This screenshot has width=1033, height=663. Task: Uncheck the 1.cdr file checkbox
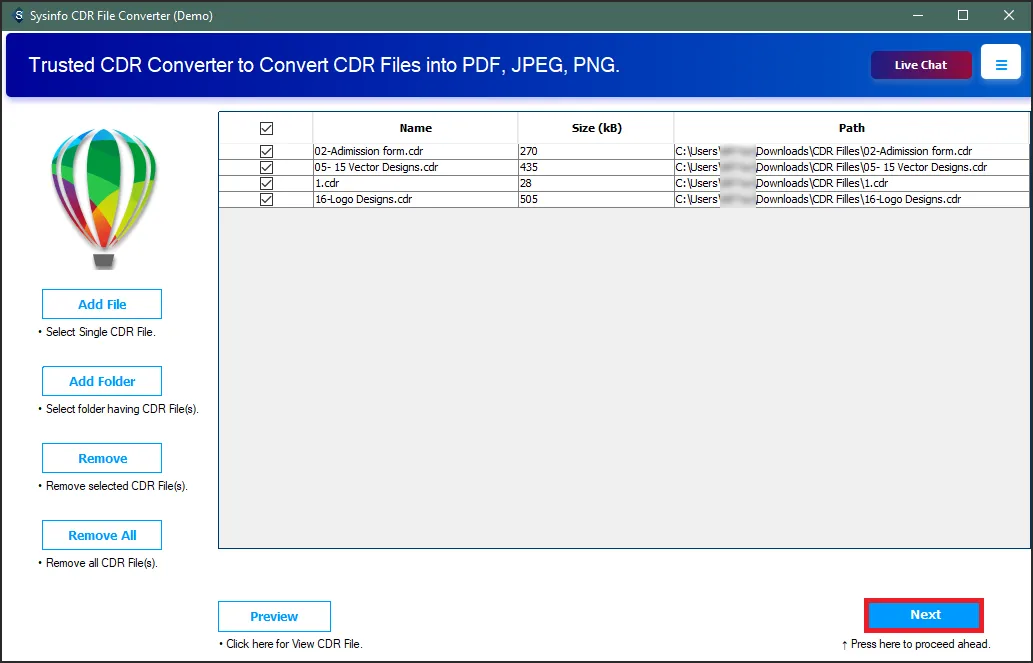pos(266,183)
